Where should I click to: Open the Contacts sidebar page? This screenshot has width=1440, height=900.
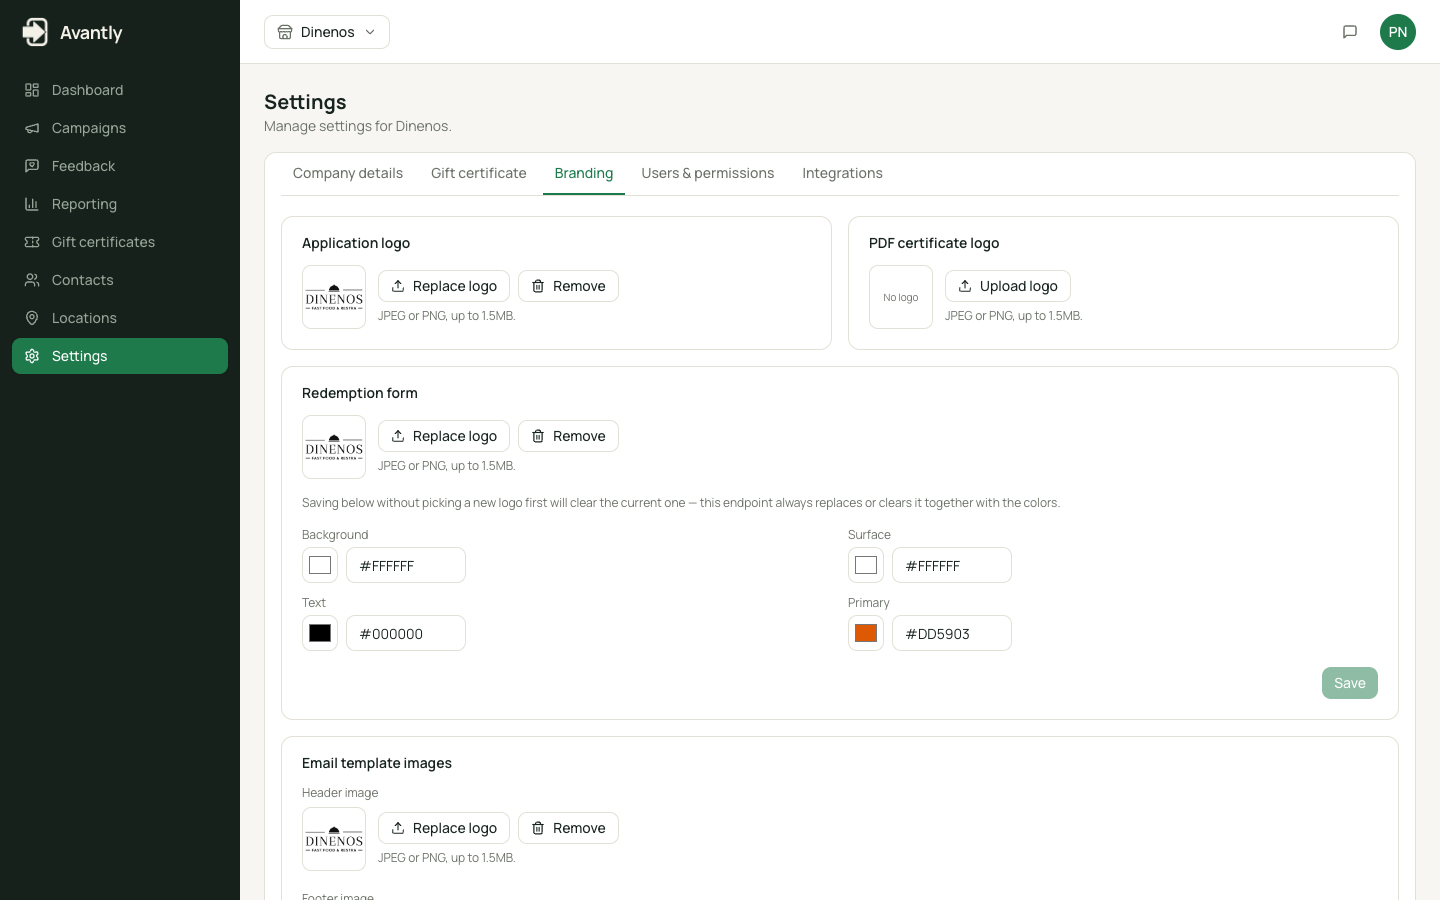(120, 280)
